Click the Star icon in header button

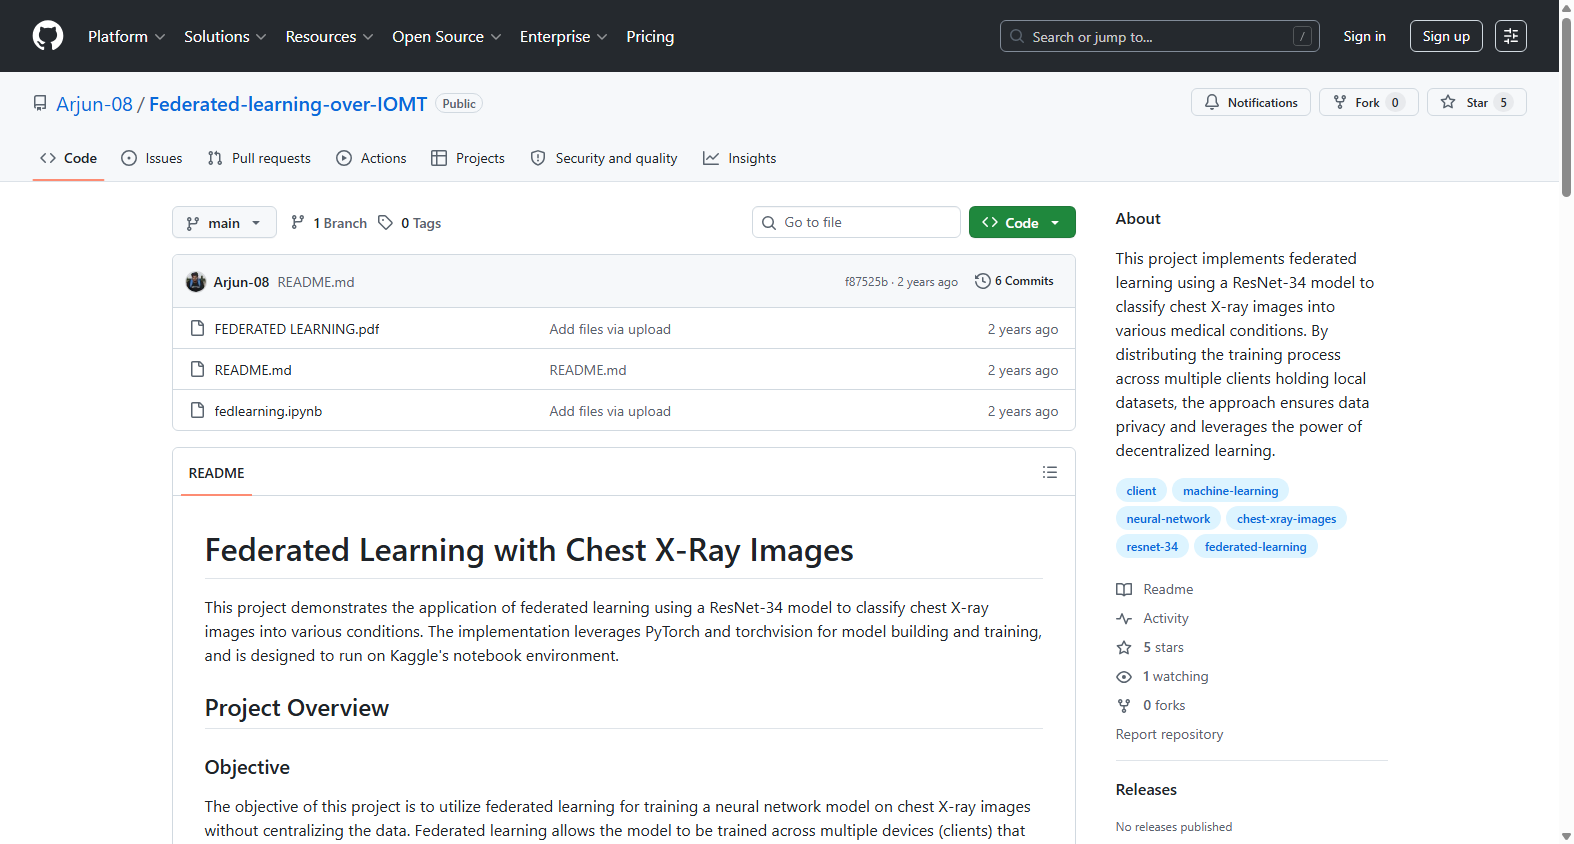click(x=1448, y=102)
